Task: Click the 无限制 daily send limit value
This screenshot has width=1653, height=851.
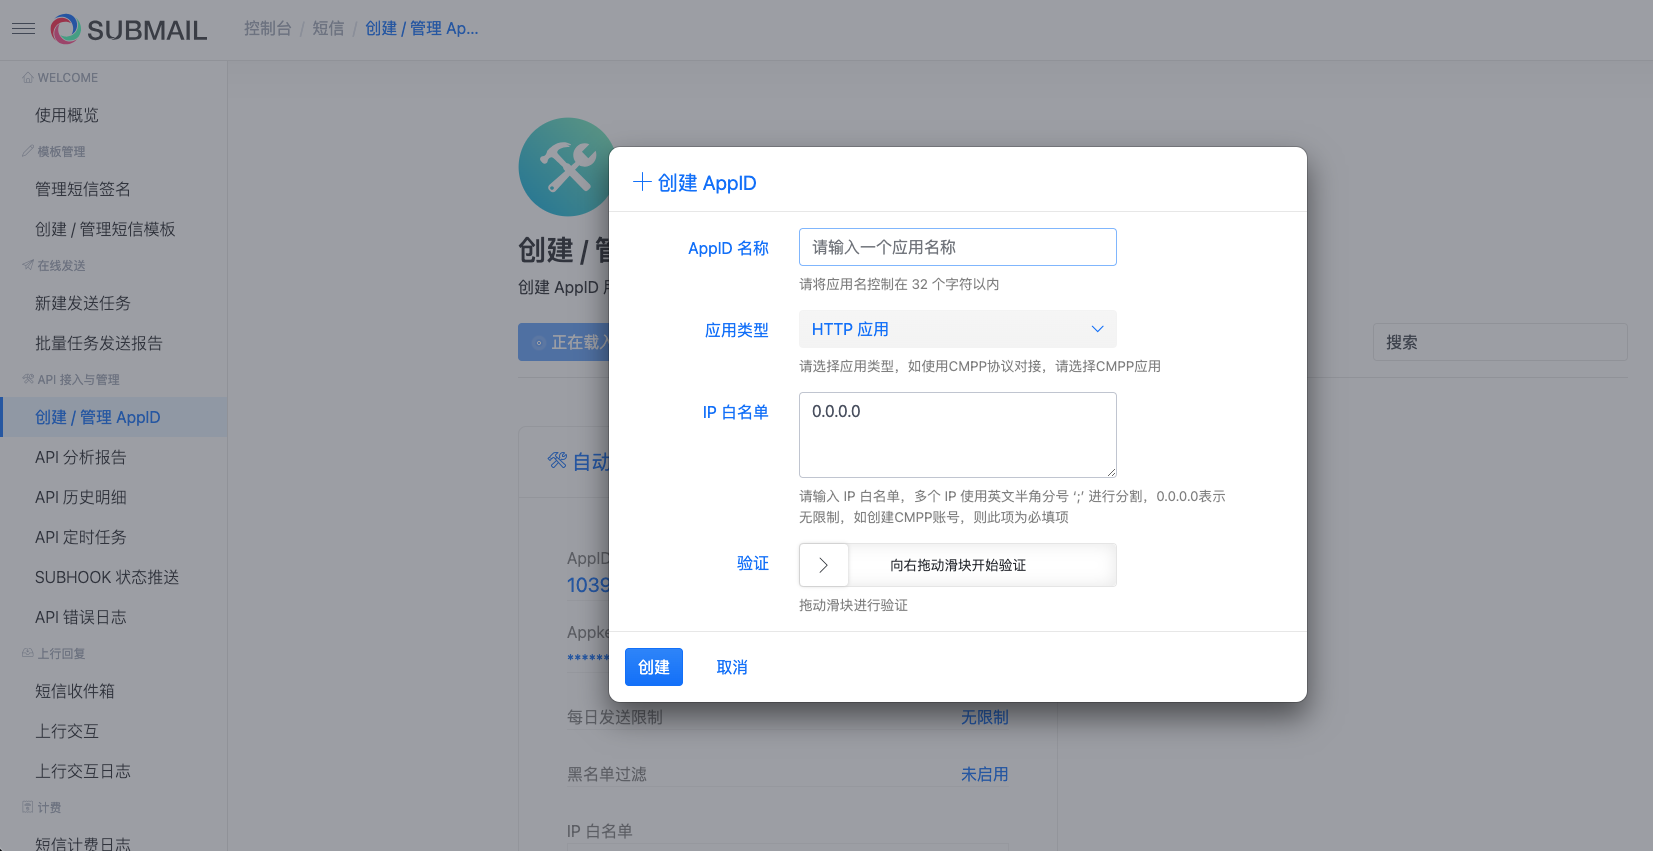Action: pyautogui.click(x=985, y=717)
